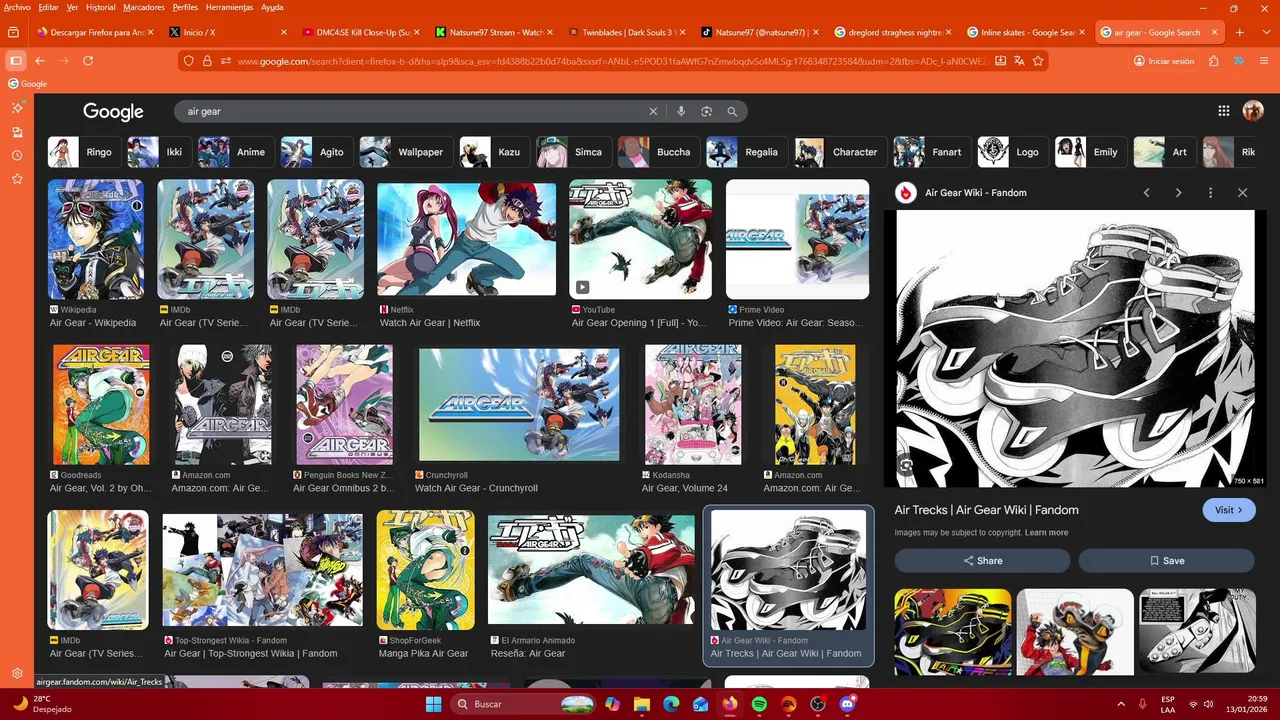
Task: Open history in the Firefox sidebar
Action: (x=17, y=155)
